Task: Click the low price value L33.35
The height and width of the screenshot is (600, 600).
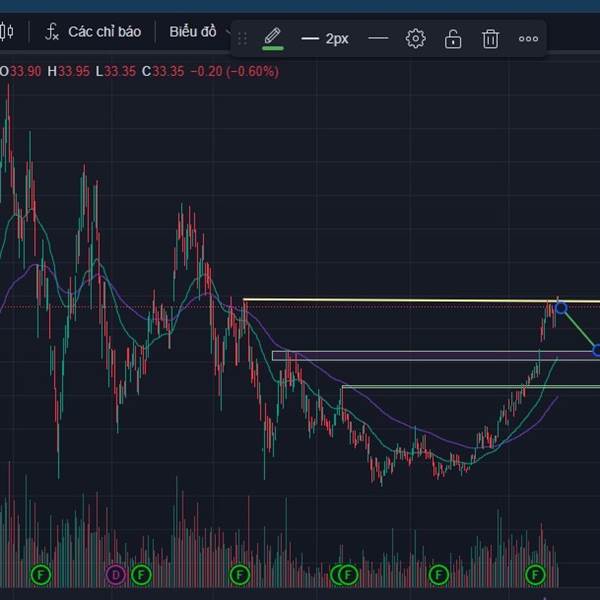Action: coord(116,72)
